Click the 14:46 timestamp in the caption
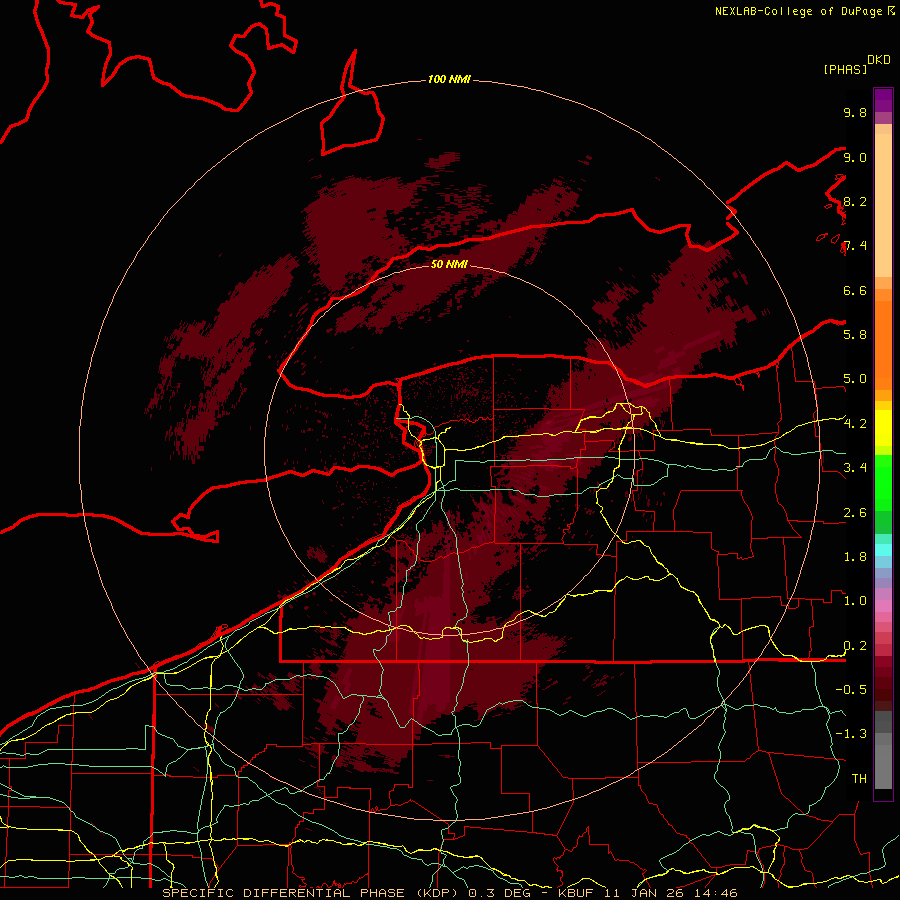The image size is (900, 900). tap(715, 893)
